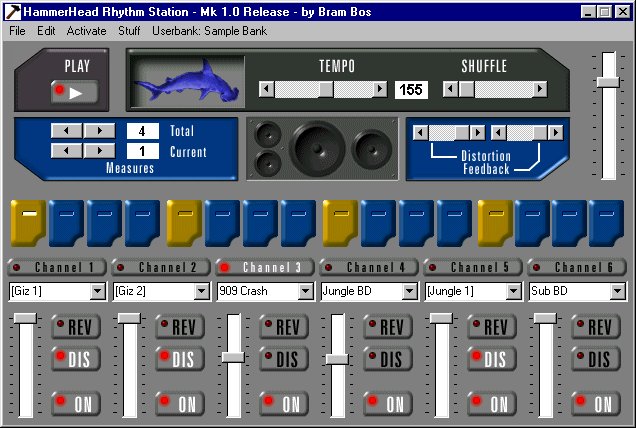The image size is (636, 428).
Task: Raise Distortion with its right arrow
Action: (x=477, y=133)
